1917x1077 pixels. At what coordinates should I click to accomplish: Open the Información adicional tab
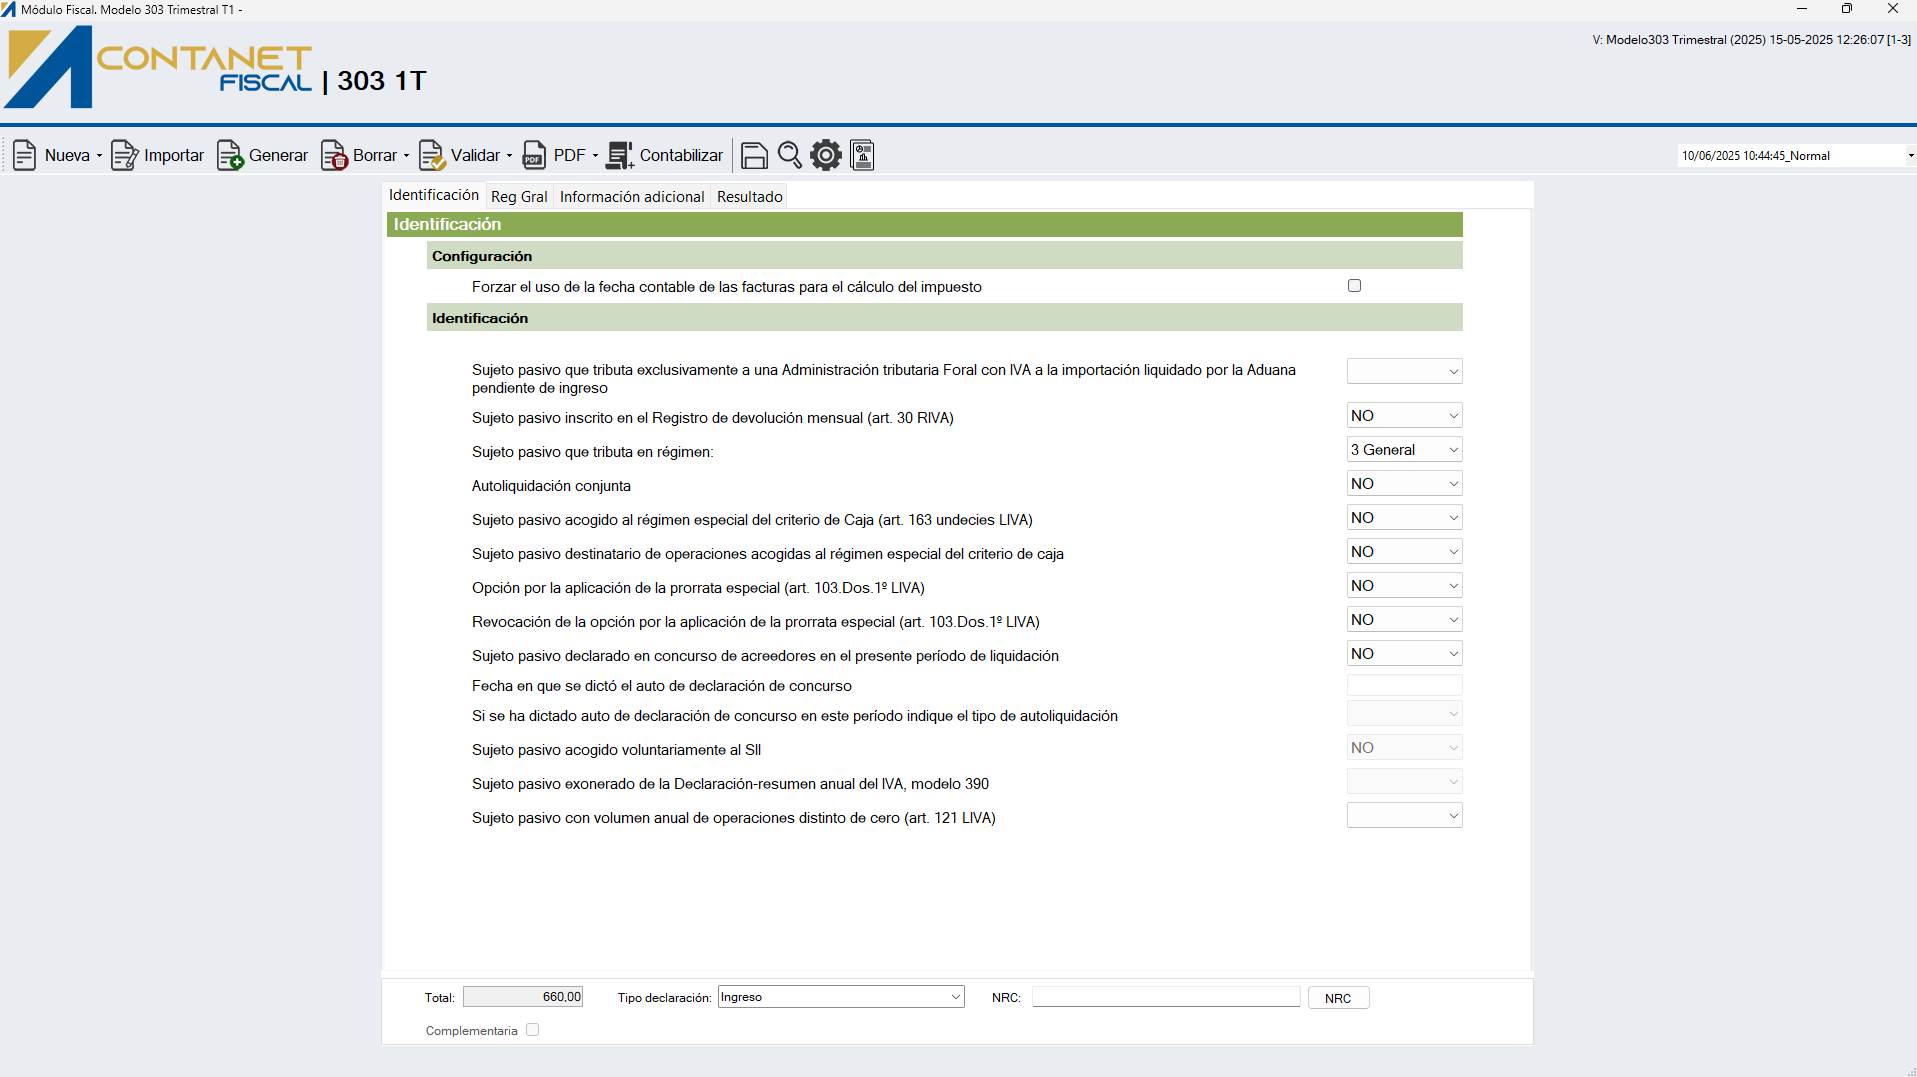(632, 197)
